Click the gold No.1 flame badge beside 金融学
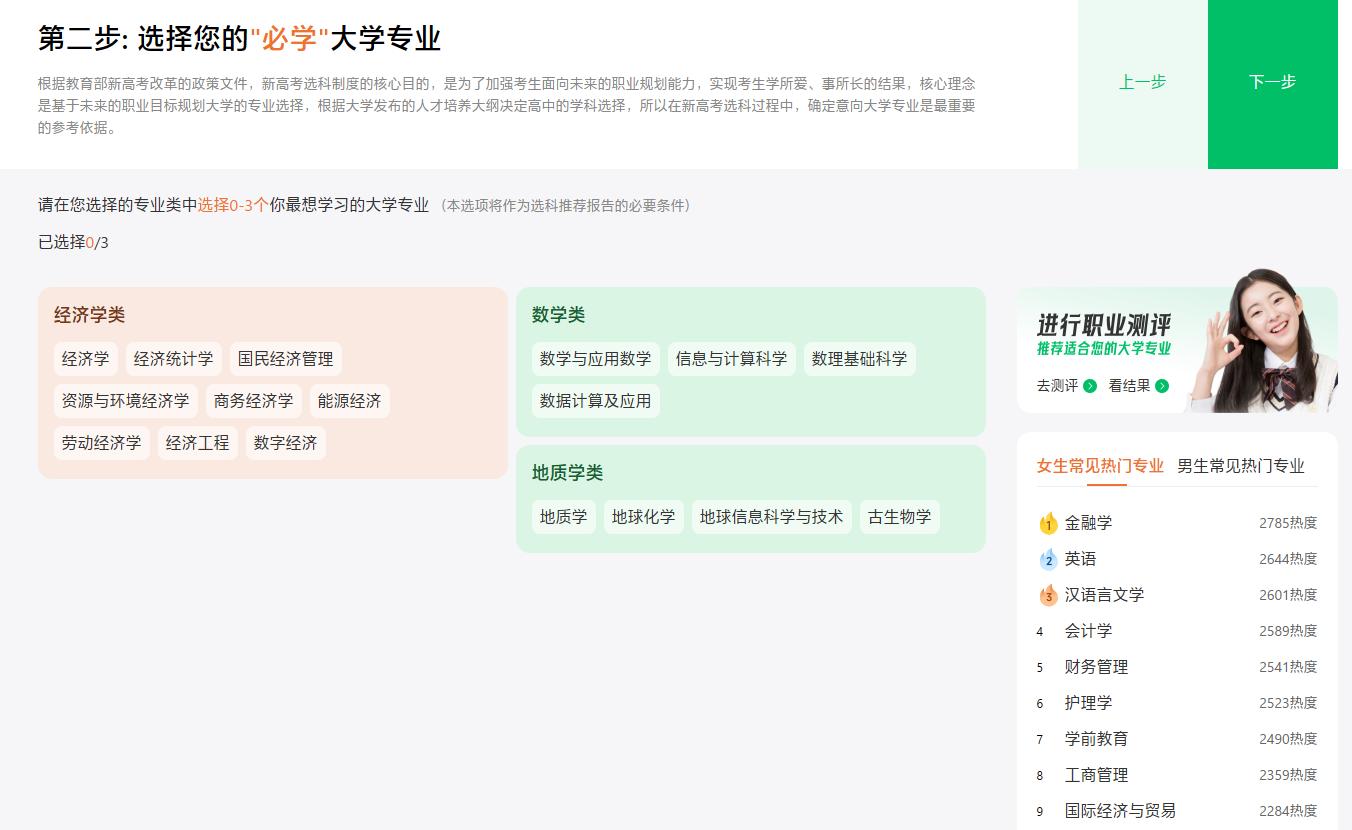 click(1047, 521)
